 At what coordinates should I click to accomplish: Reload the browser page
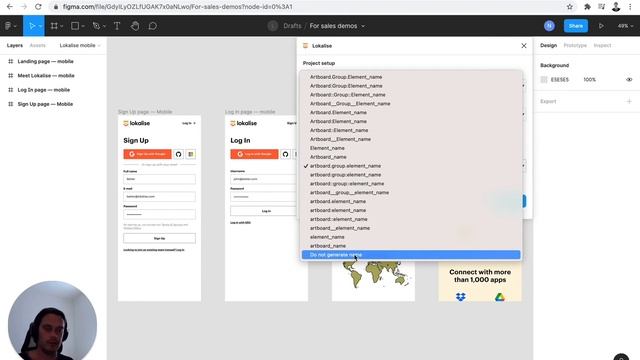pyautogui.click(x=38, y=7)
